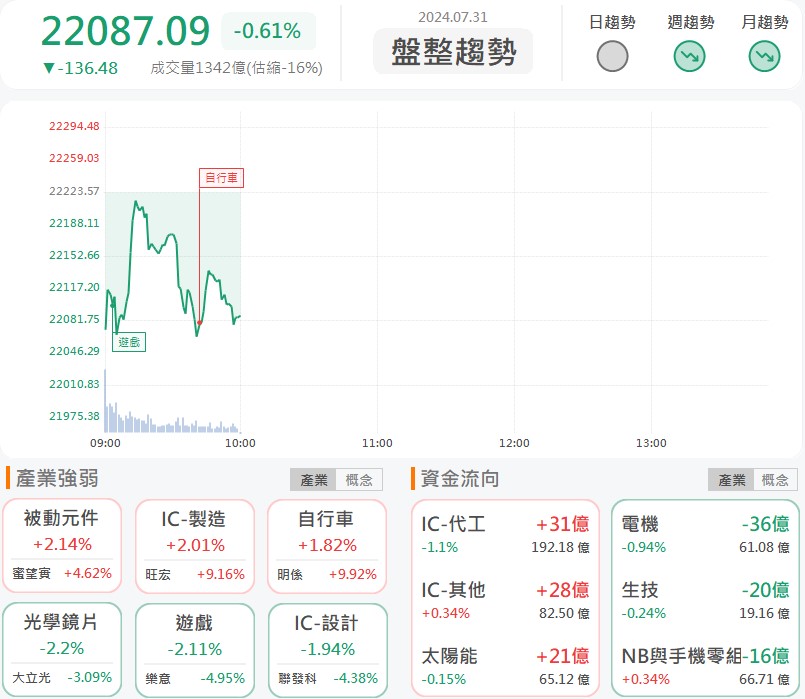This screenshot has width=805, height=699.
Task: Select IC-其他 fund flow row
Action: click(x=505, y=600)
